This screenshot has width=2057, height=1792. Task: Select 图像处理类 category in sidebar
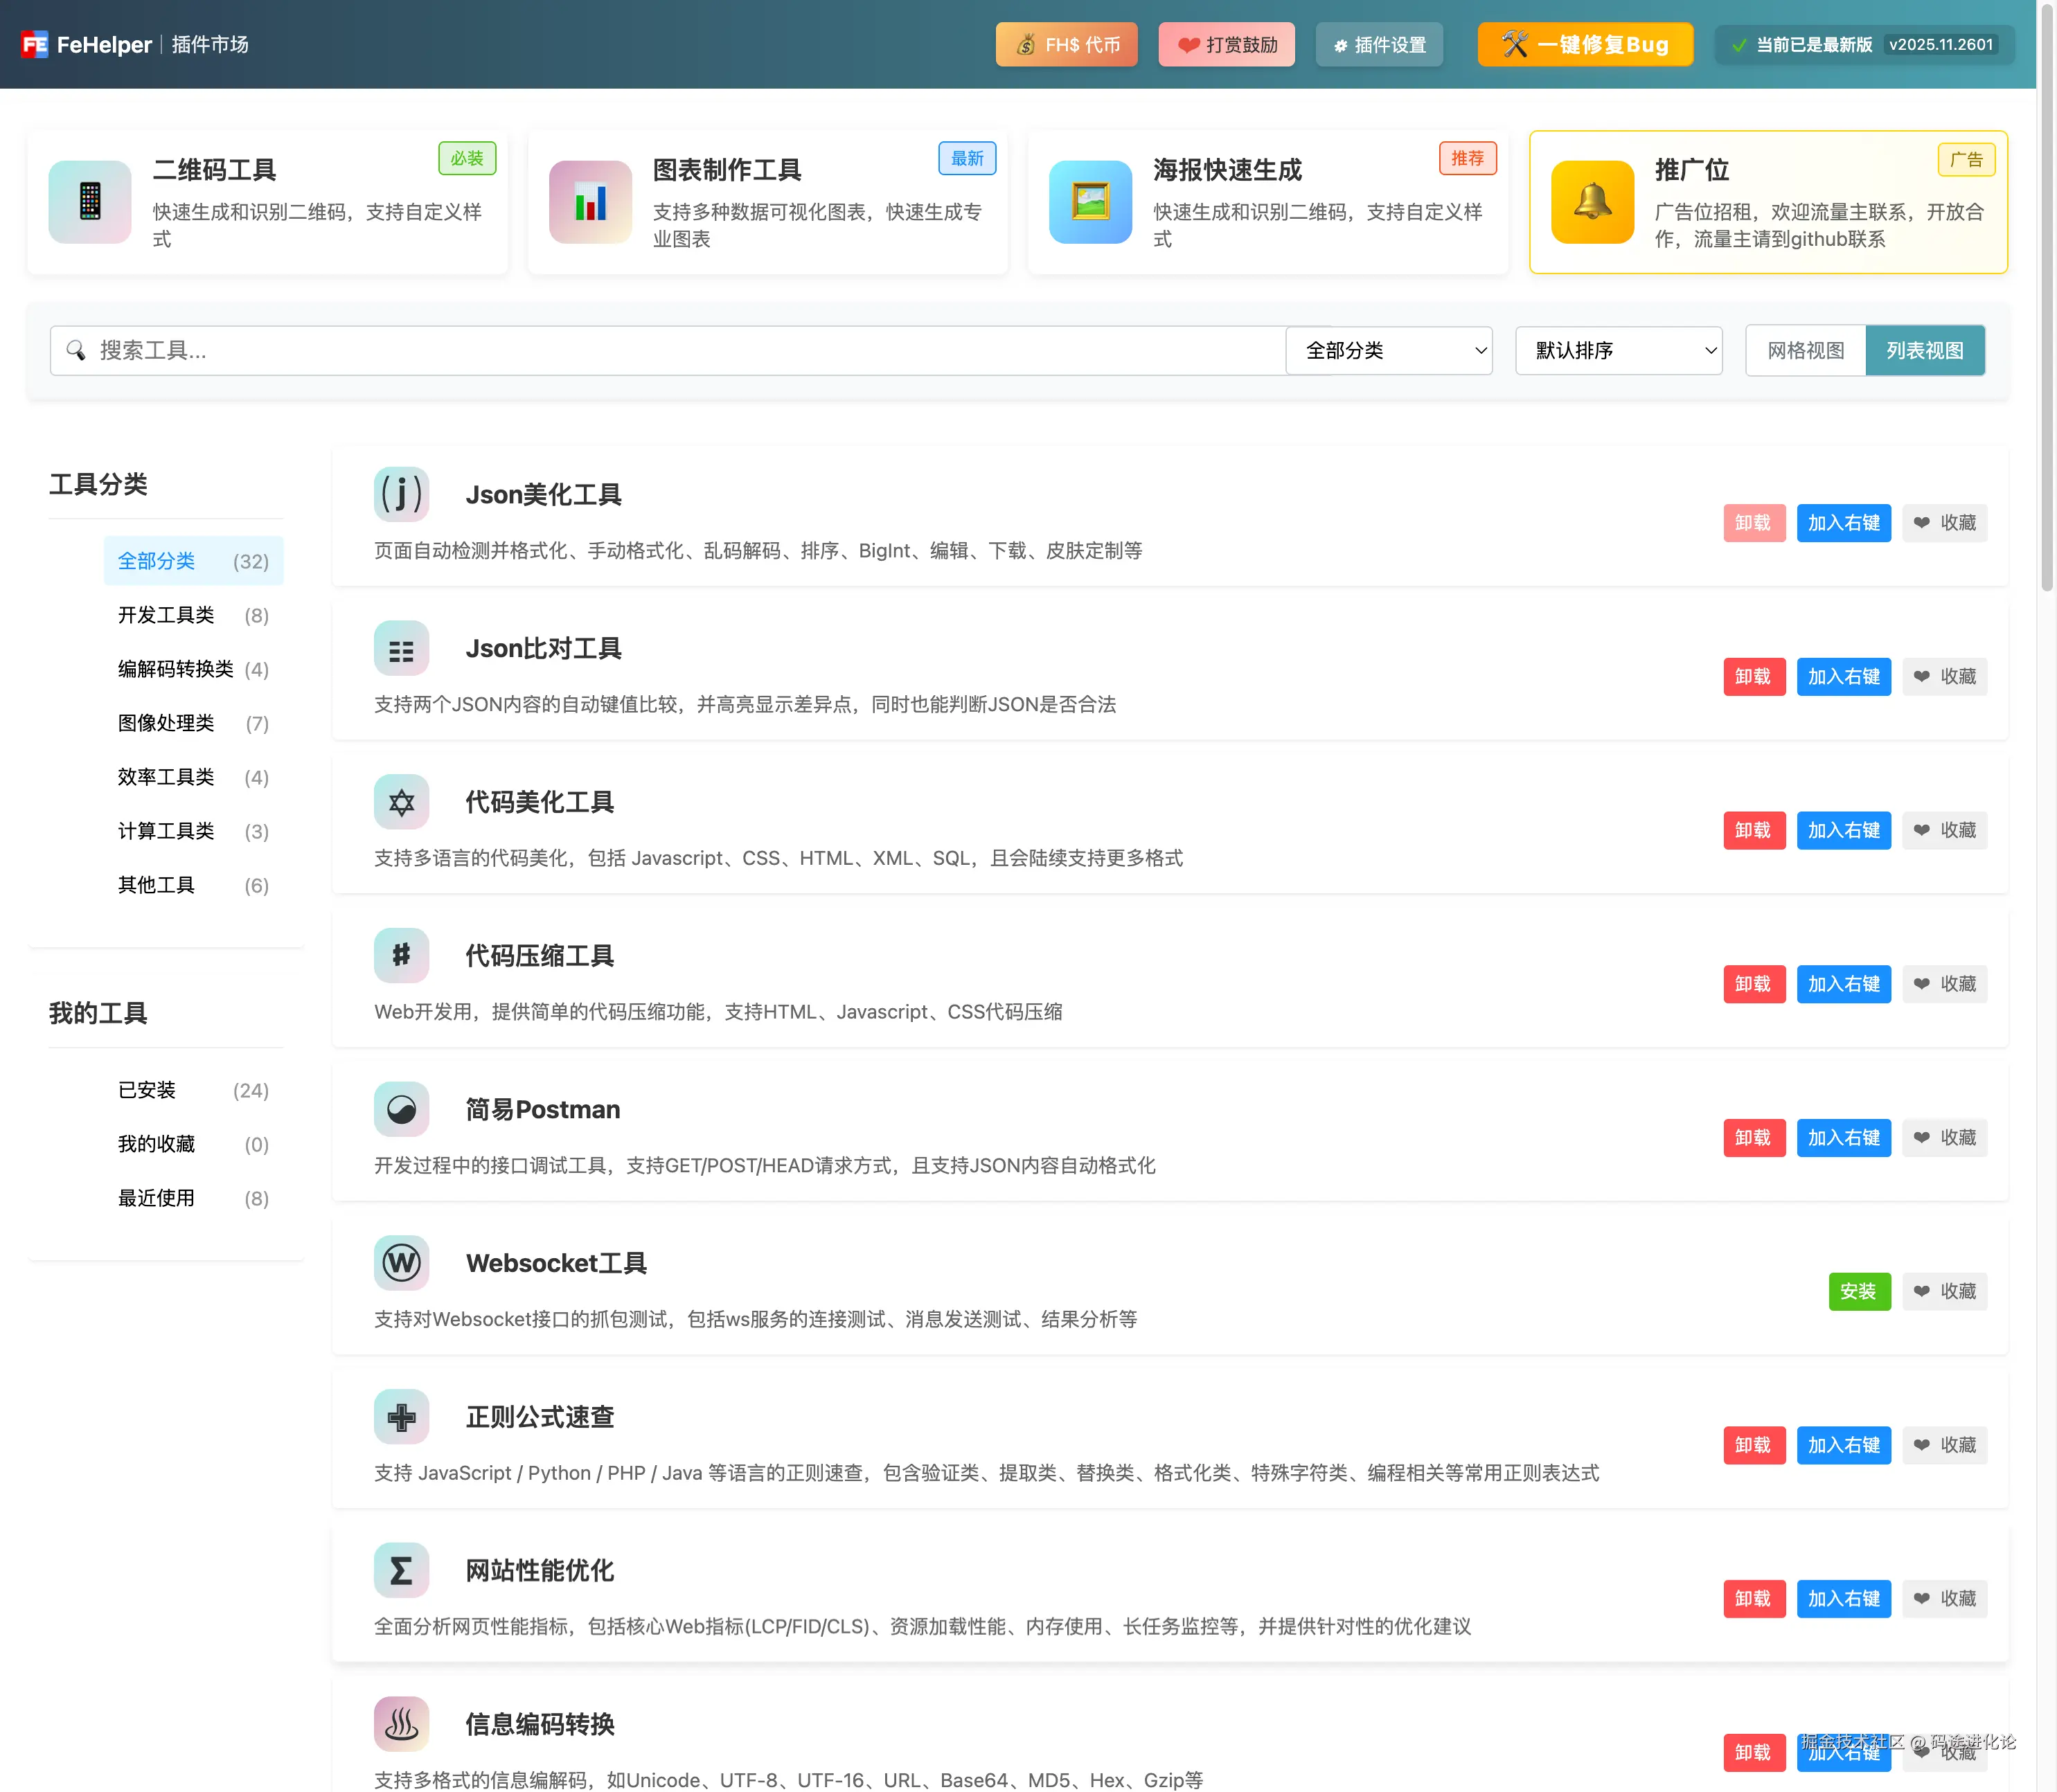point(166,723)
